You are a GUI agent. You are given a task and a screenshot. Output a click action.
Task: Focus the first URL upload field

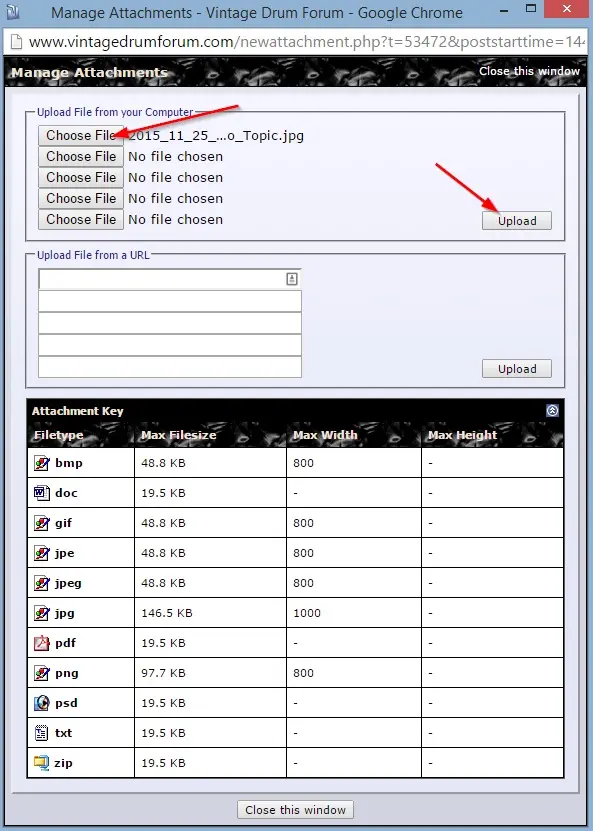pos(170,279)
